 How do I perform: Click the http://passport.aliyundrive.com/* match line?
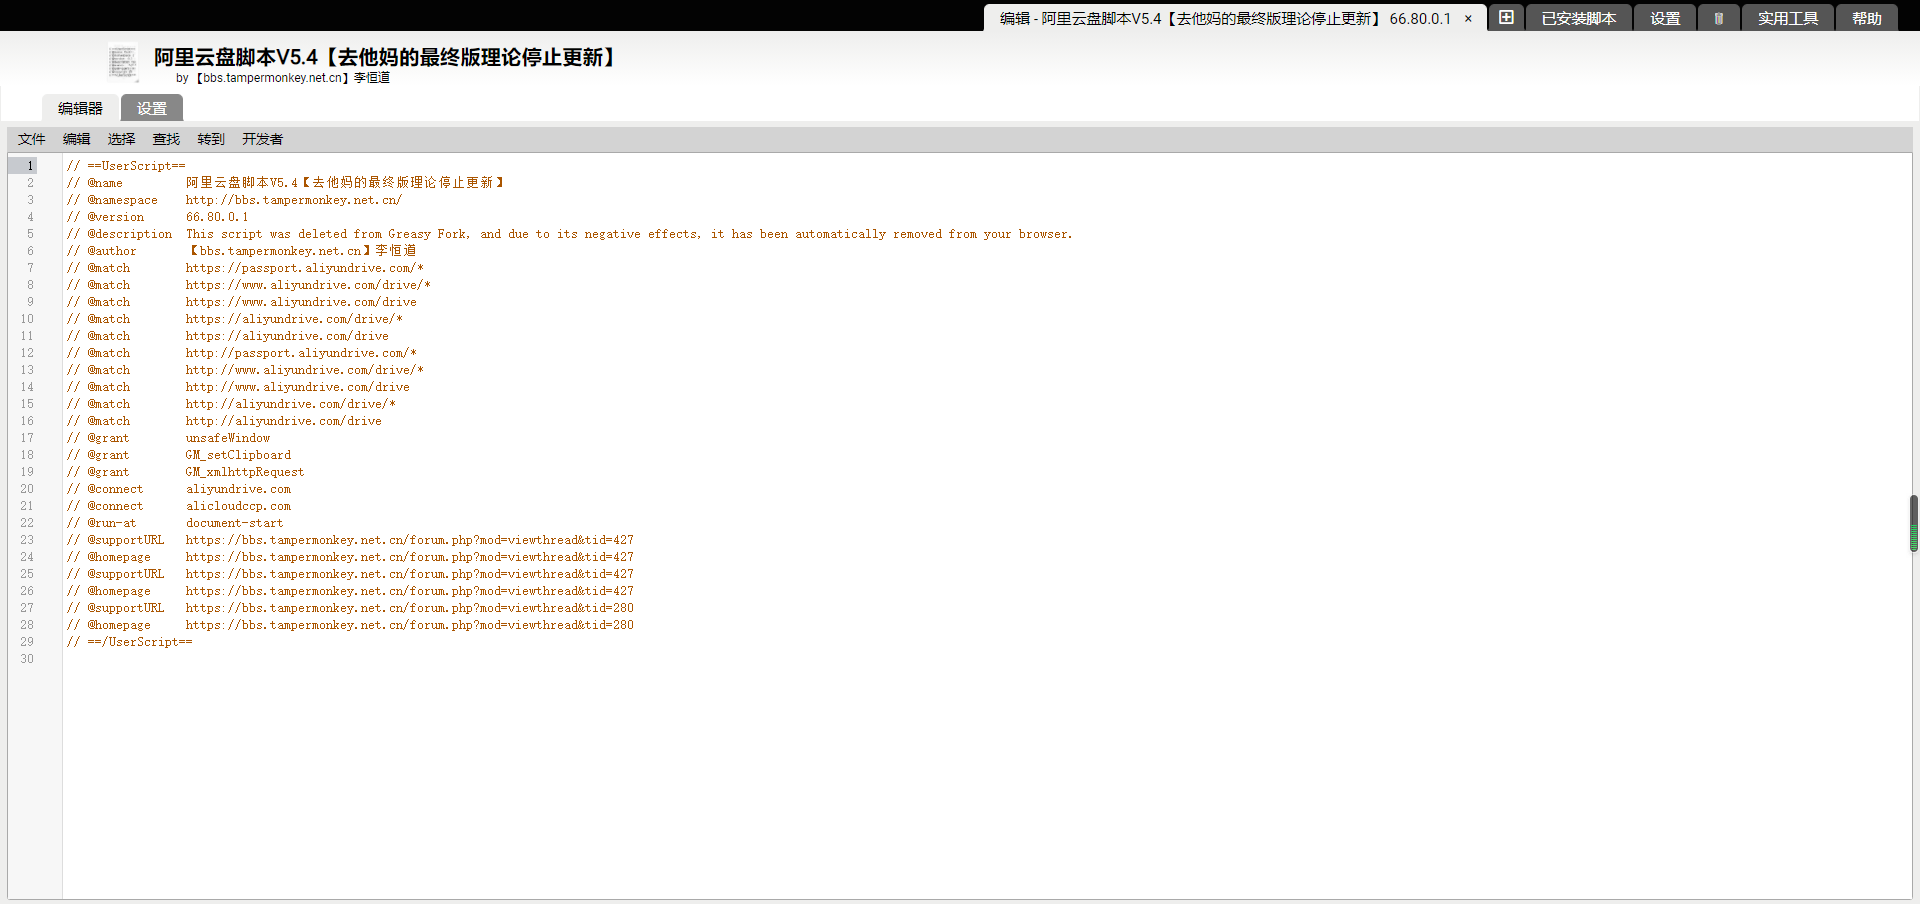pos(301,353)
